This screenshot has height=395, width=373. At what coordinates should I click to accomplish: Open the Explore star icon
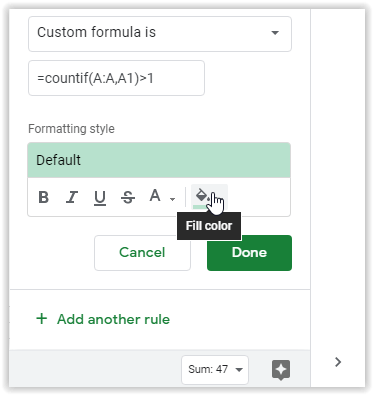coord(281,370)
